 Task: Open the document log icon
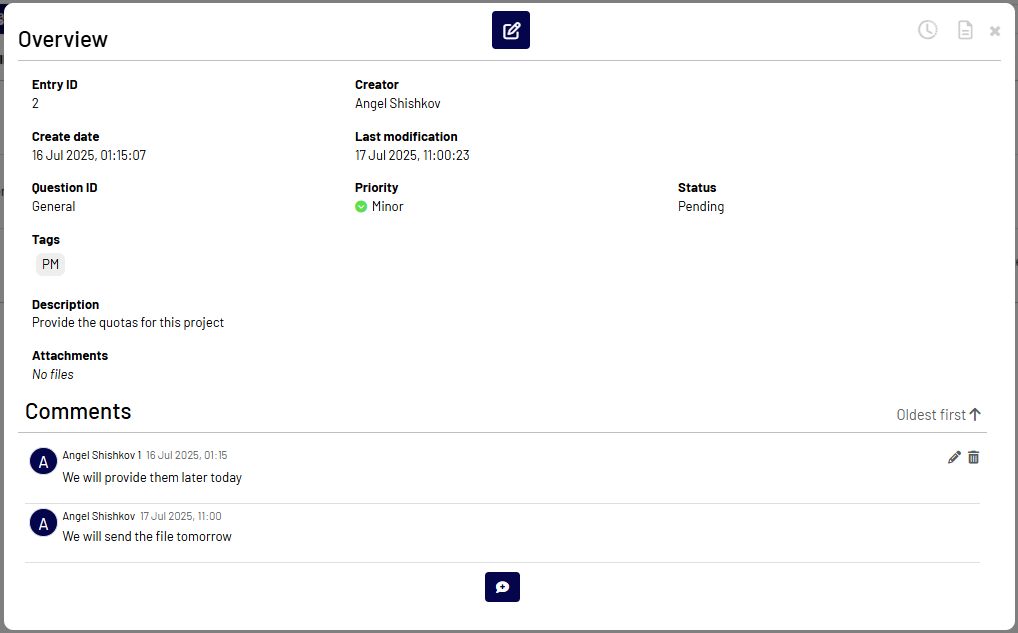(x=965, y=30)
